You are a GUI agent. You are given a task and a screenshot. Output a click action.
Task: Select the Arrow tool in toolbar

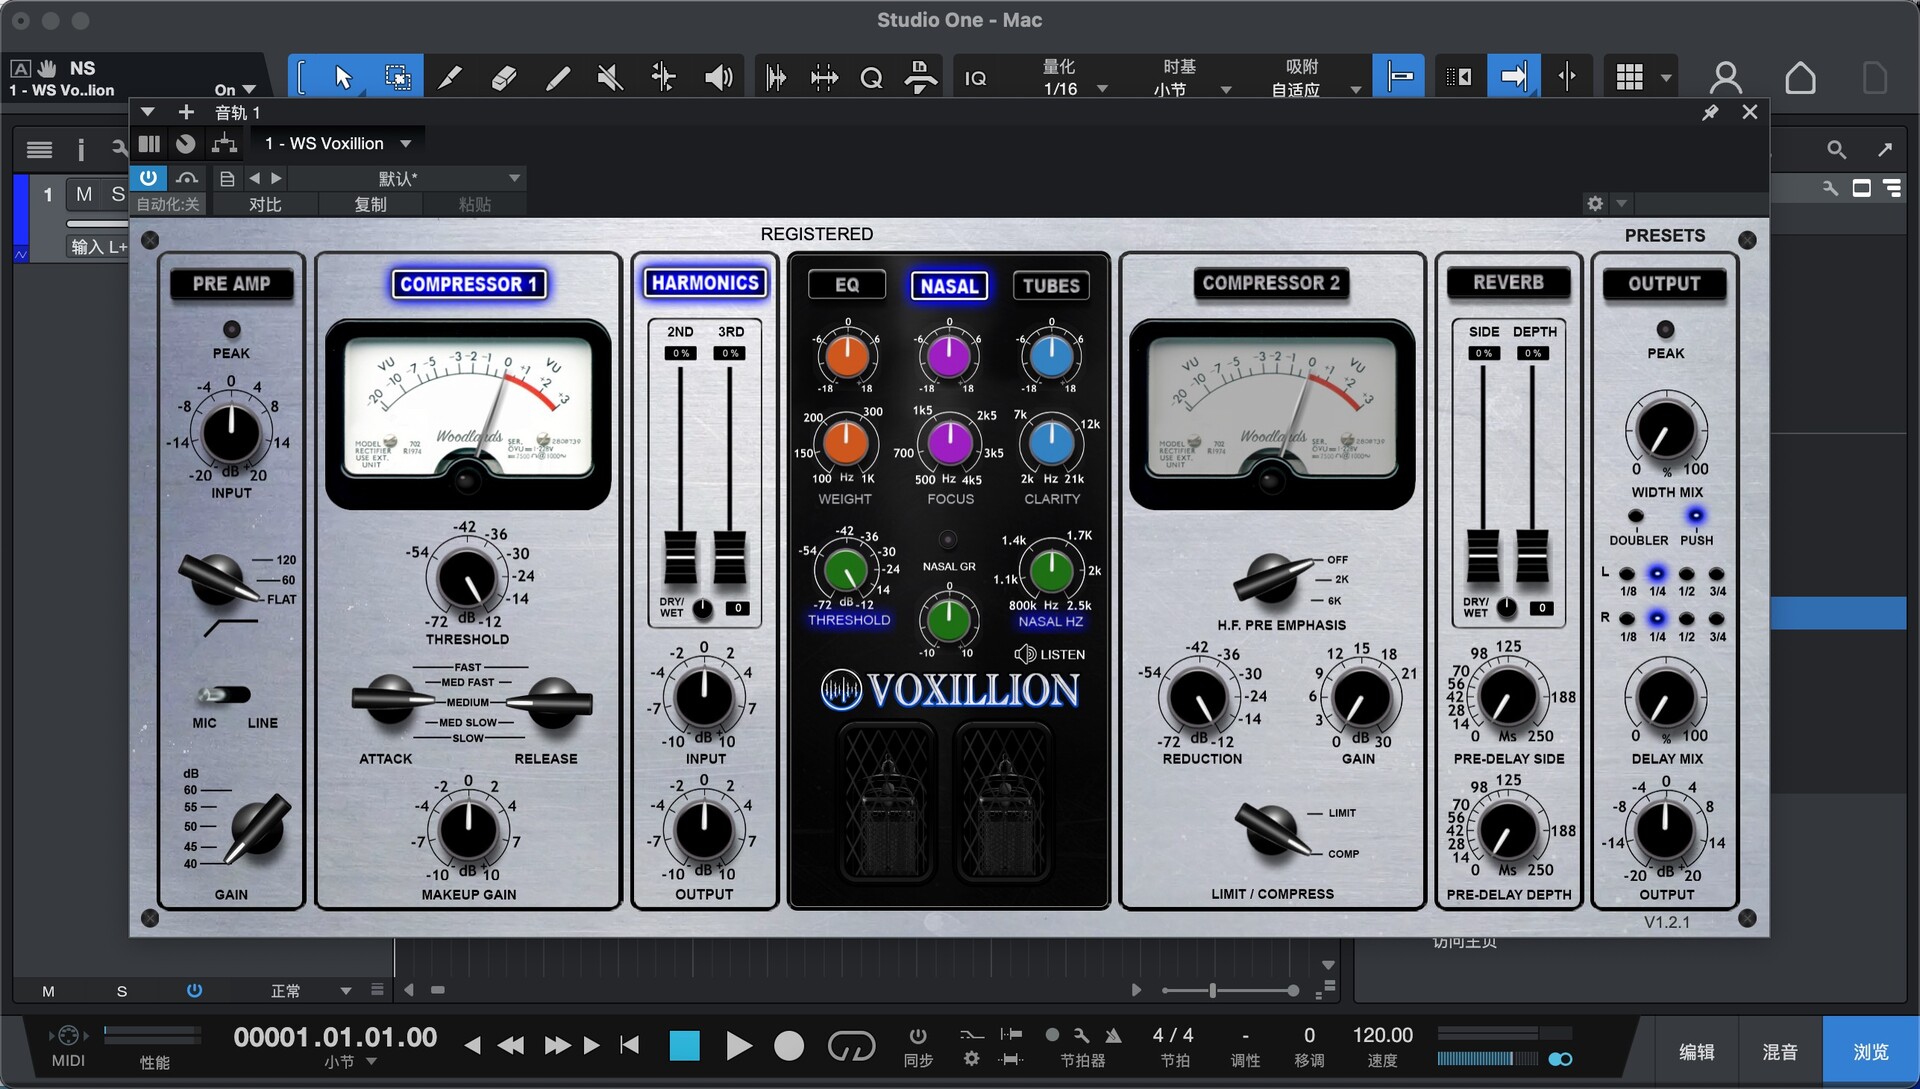(343, 77)
